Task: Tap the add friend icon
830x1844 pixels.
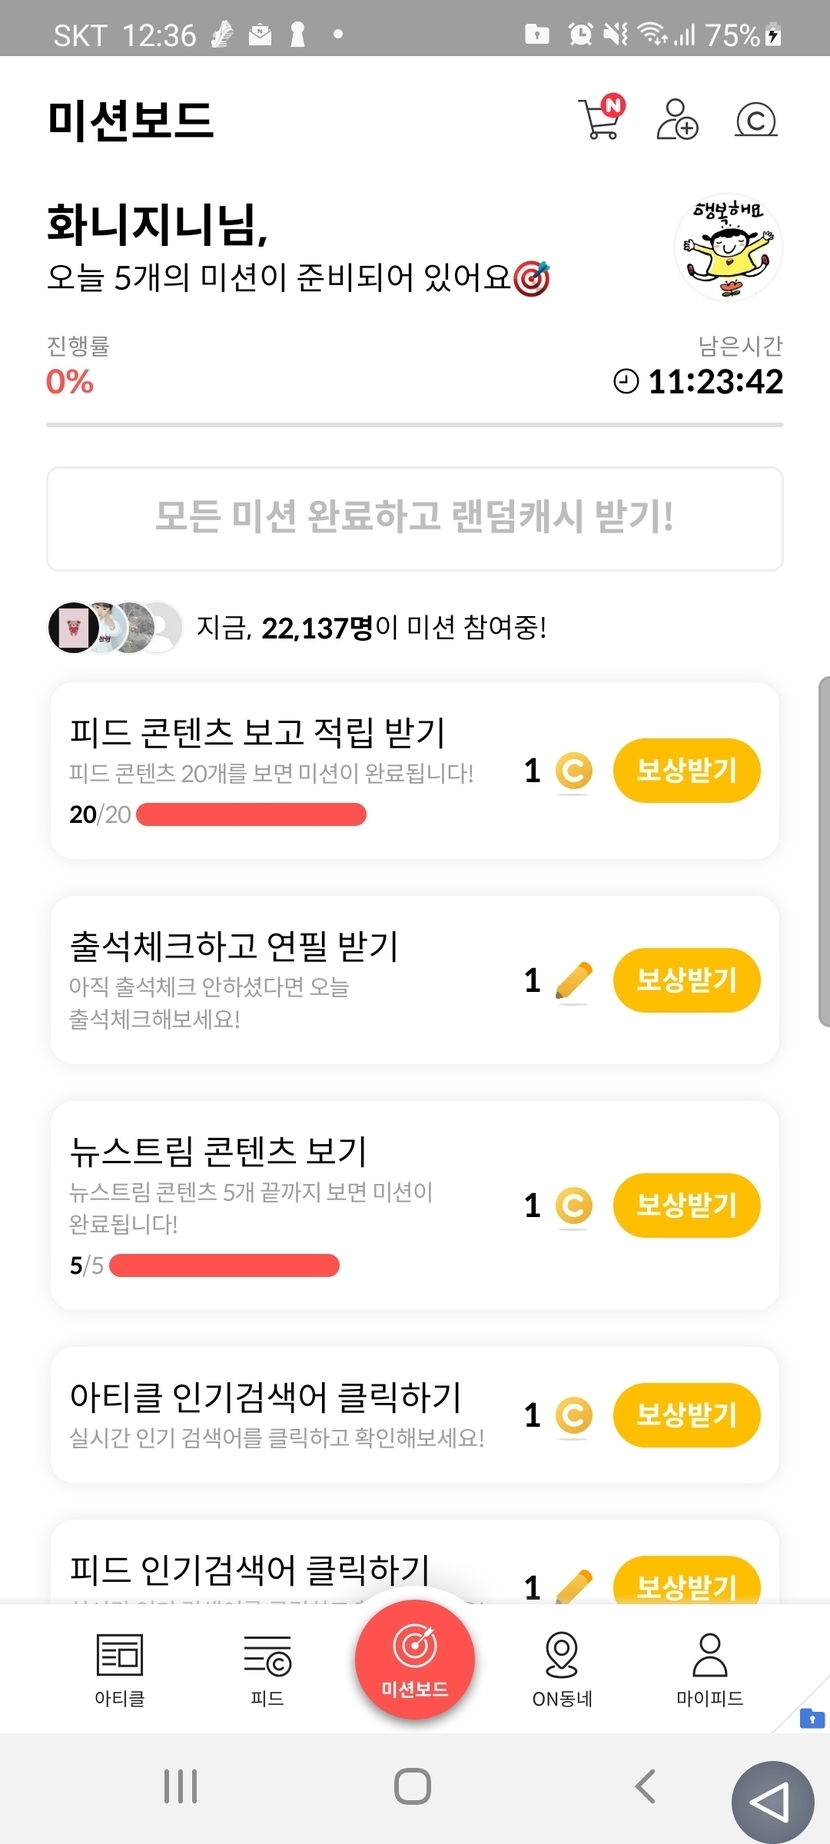Action: (x=677, y=120)
